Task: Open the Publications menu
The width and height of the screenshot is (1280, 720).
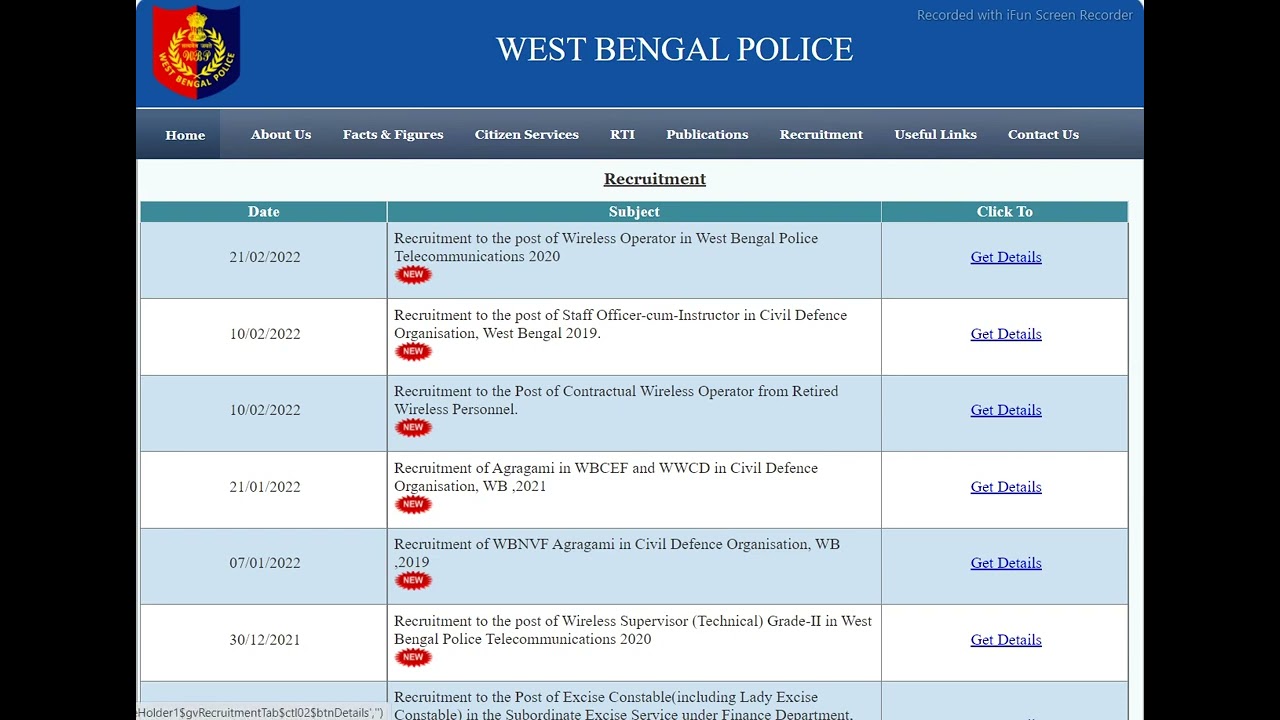Action: [x=707, y=134]
